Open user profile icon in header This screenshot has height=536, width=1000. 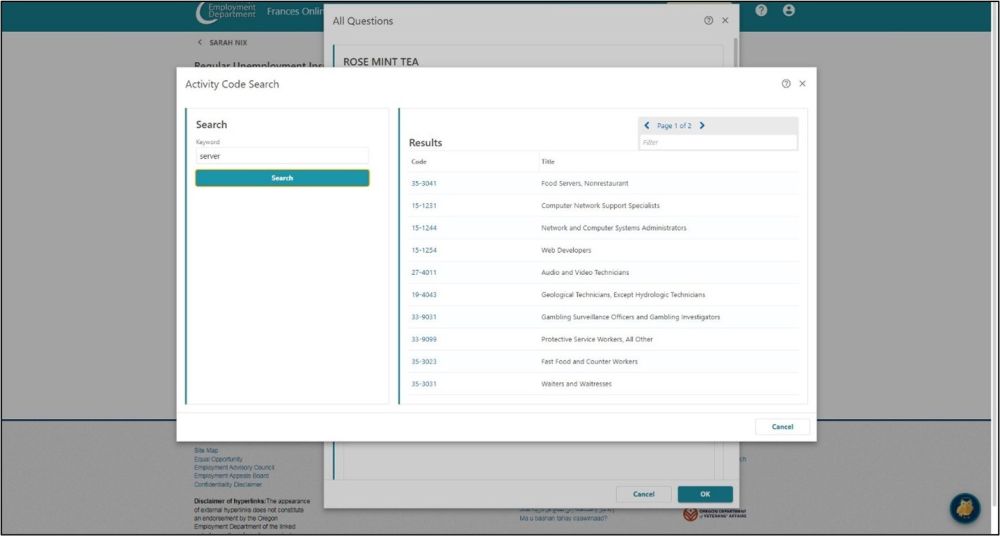789,10
